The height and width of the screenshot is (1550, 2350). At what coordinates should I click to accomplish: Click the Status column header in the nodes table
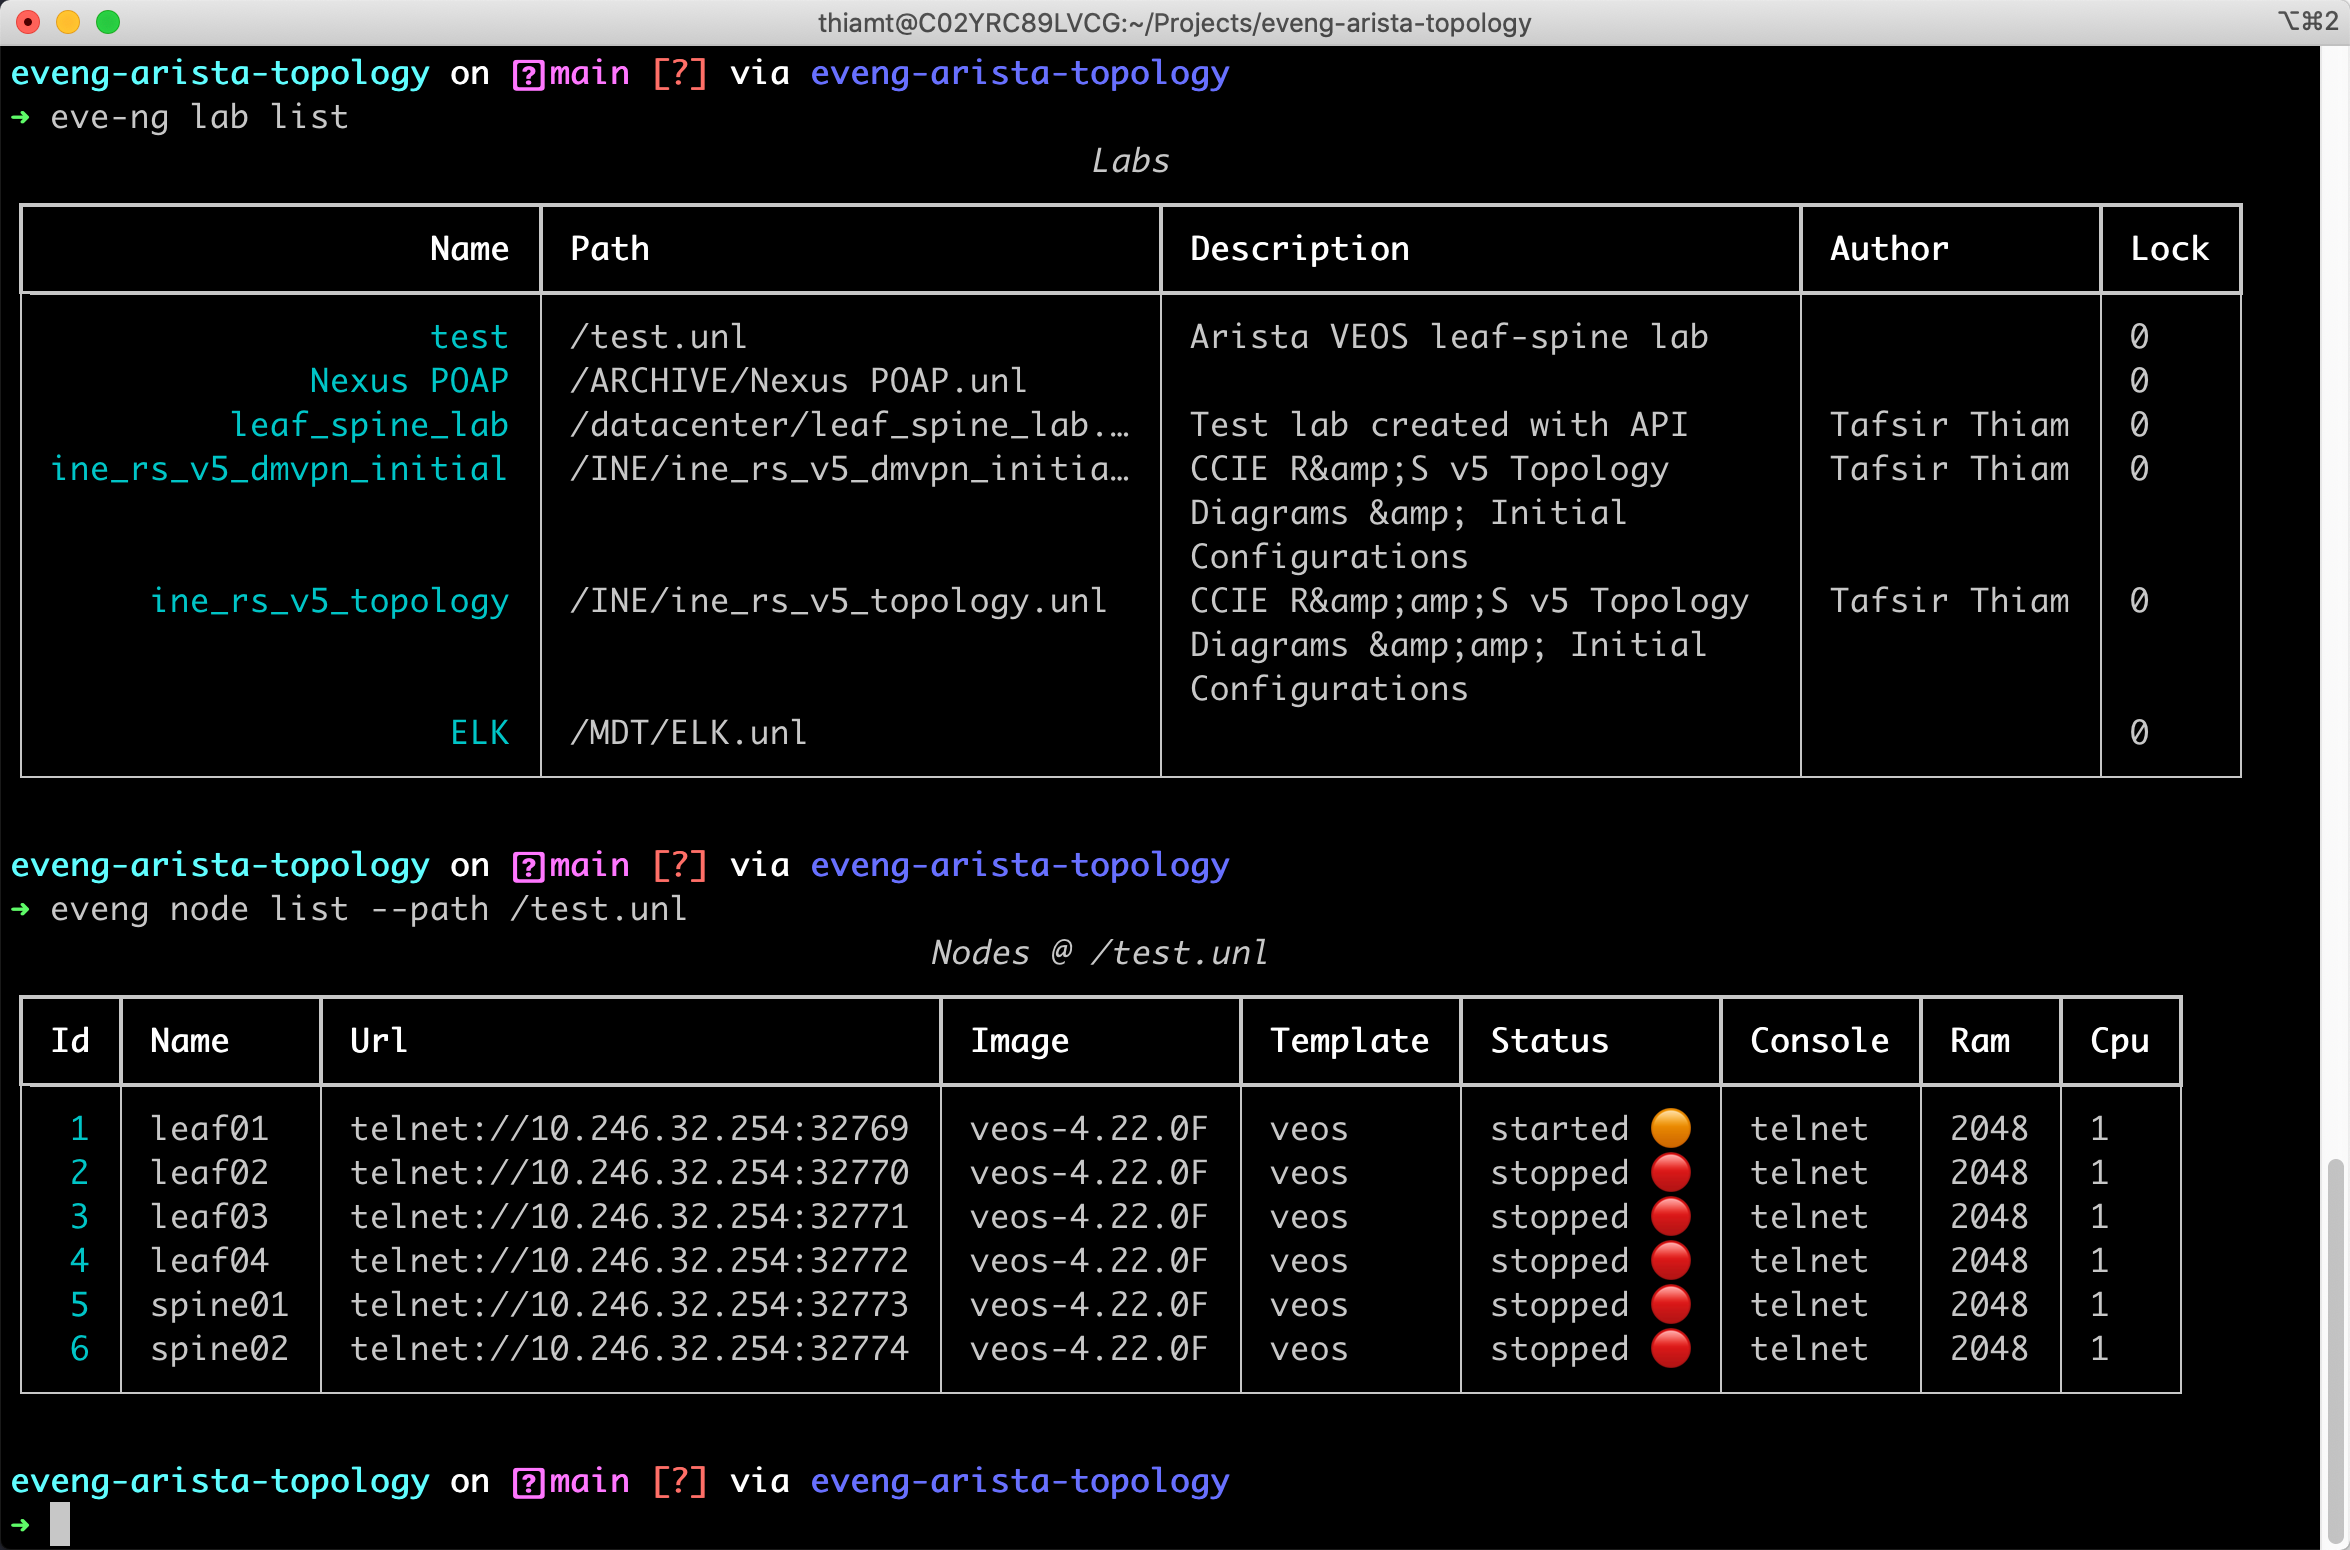coord(1549,1041)
